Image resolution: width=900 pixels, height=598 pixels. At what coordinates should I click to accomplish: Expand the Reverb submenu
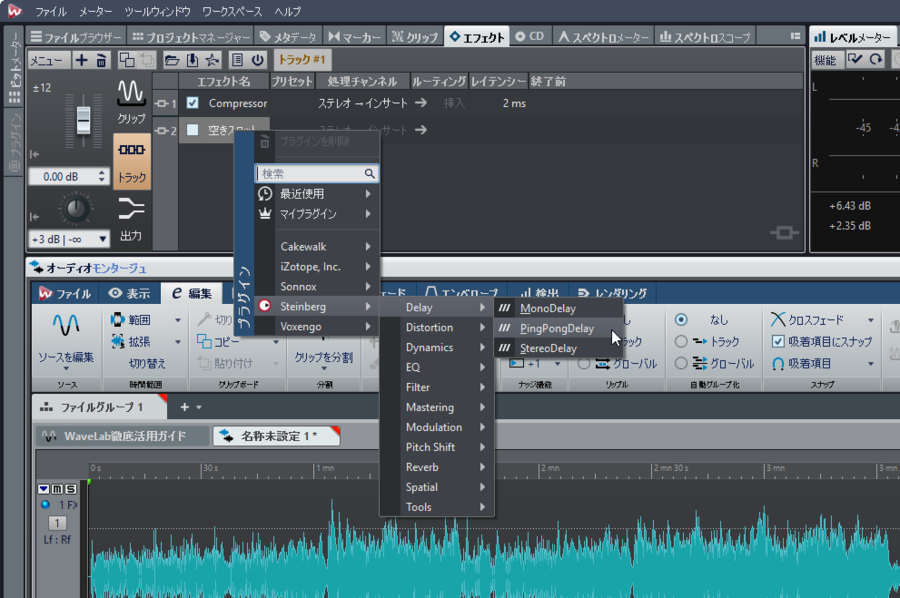click(x=439, y=467)
